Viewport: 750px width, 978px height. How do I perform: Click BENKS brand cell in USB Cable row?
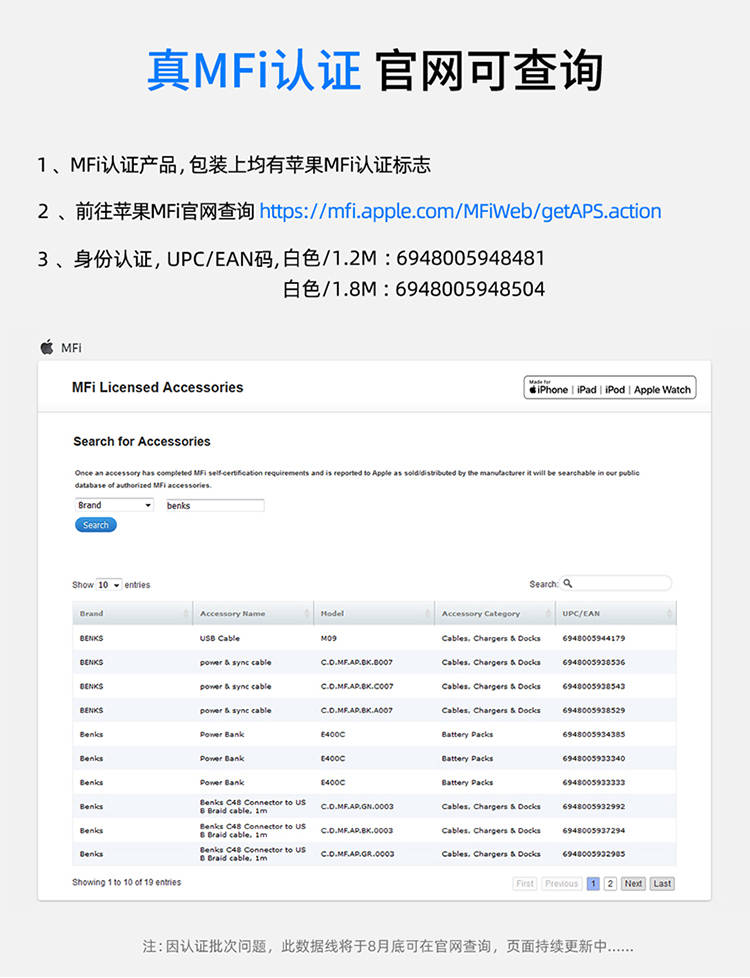point(91,638)
